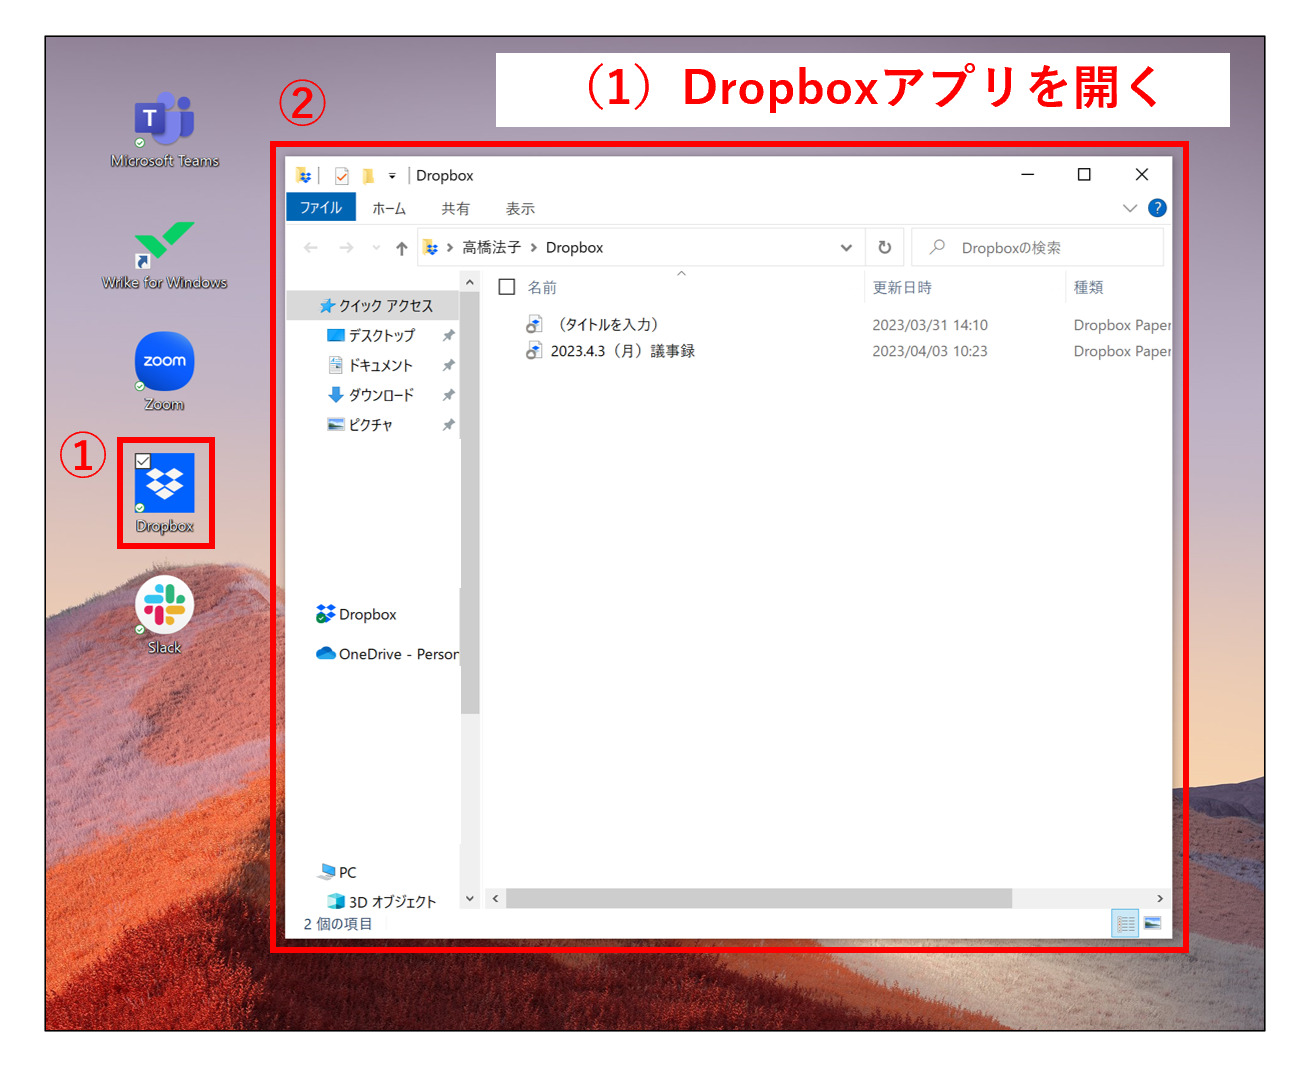Open the Slack desktop icon

click(165, 615)
